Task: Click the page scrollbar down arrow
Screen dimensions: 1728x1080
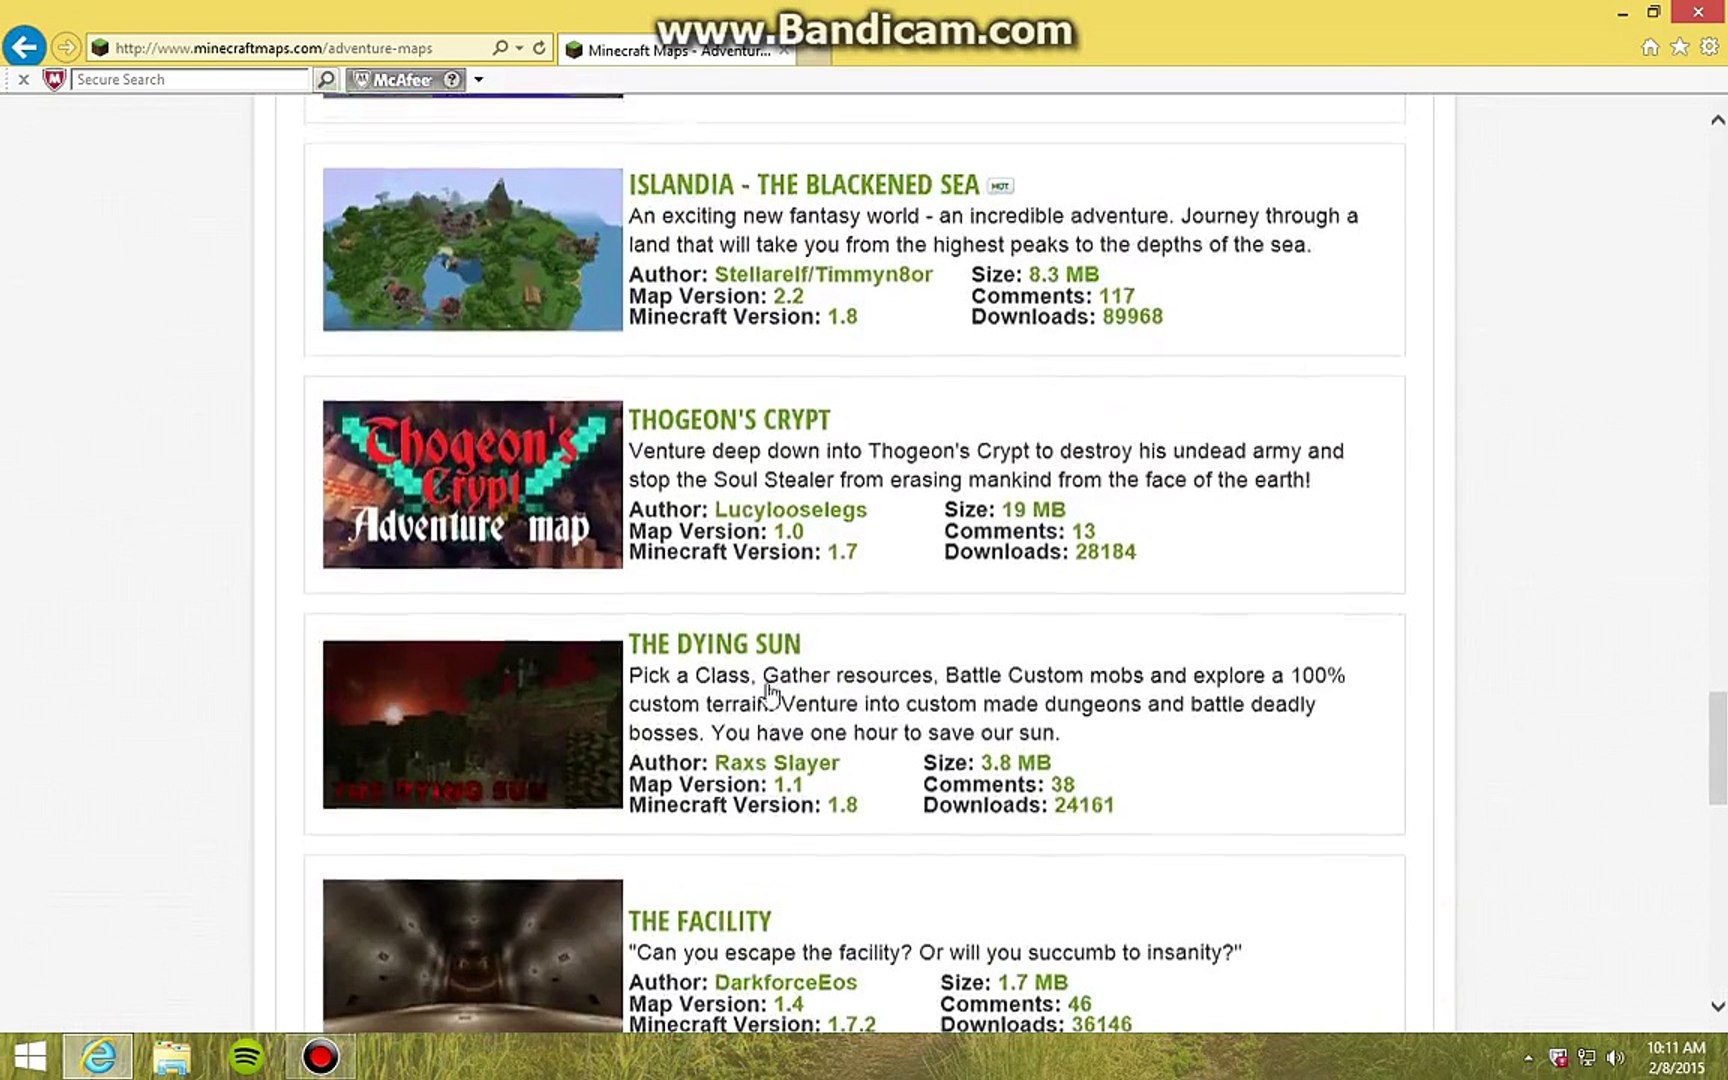Action: (x=1717, y=1007)
